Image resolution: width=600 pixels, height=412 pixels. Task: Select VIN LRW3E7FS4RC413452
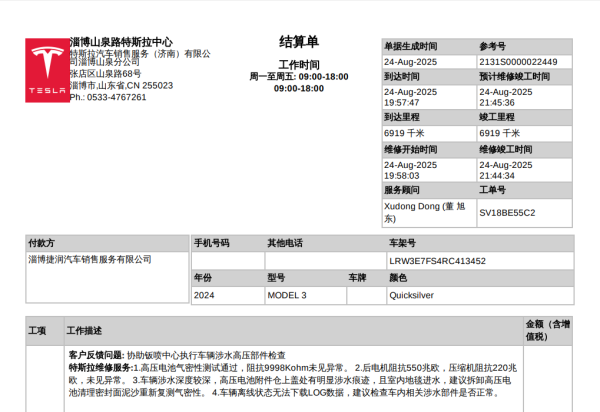coord(437,261)
